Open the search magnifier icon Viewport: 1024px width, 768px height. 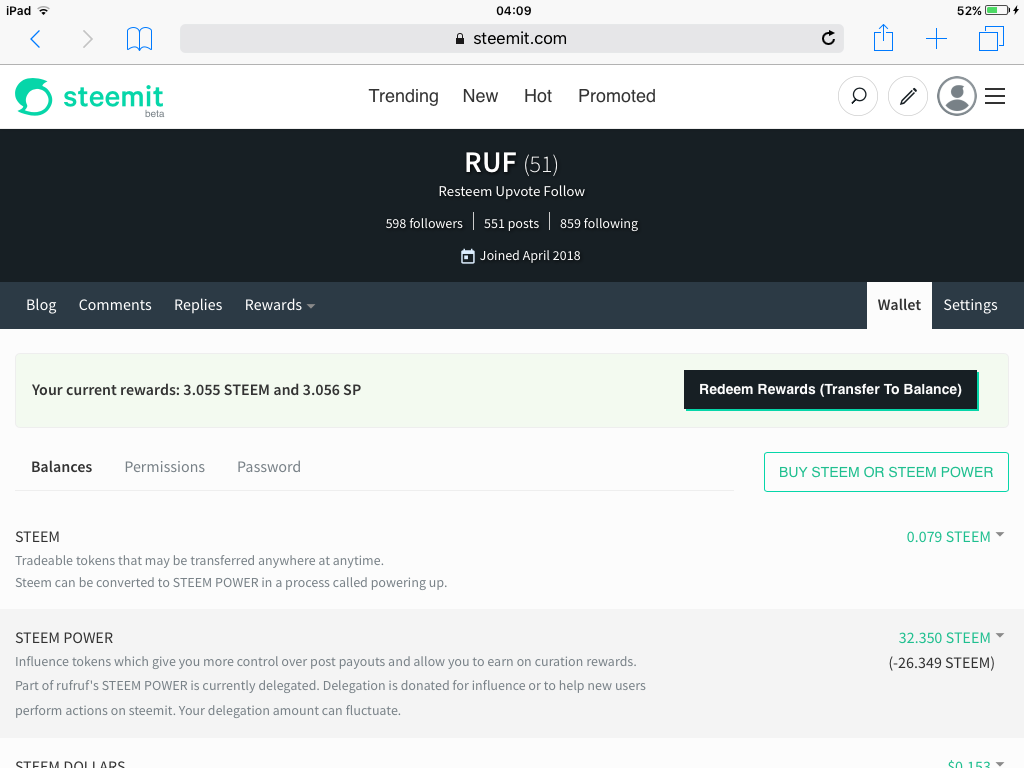858,97
